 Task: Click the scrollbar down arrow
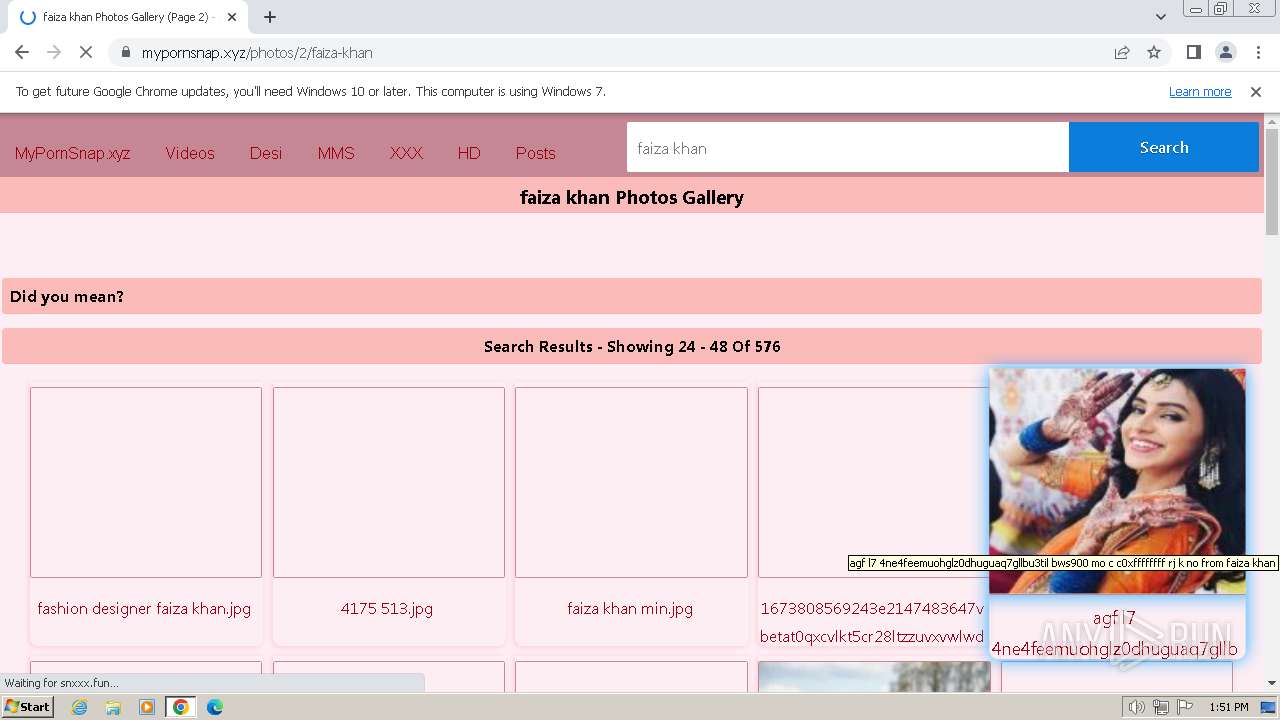click(x=1272, y=683)
